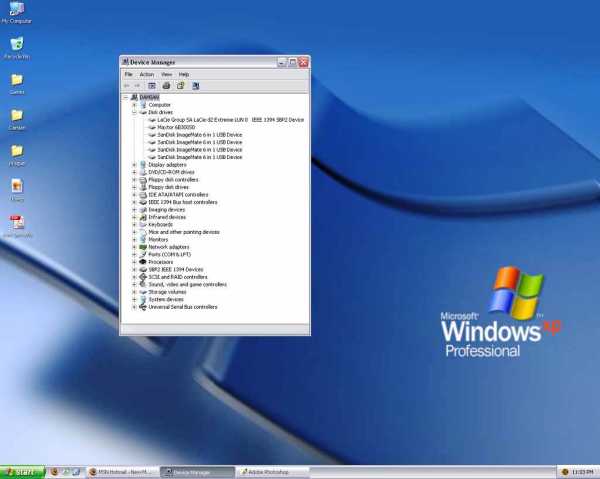Select the Processors label
Viewport: 600px width, 479px height.
(x=161, y=262)
